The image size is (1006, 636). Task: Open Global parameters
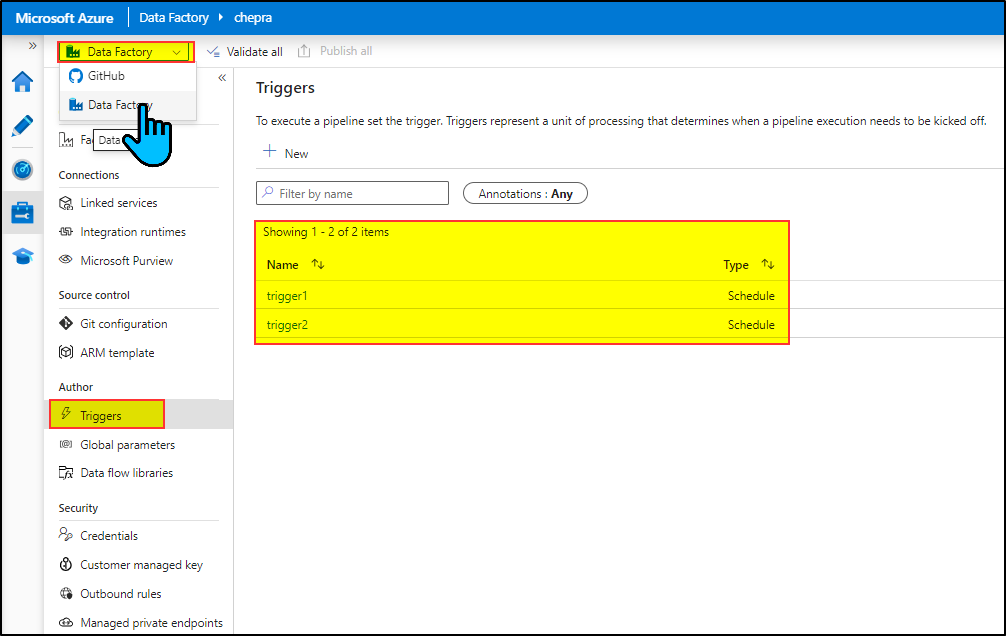pos(127,445)
